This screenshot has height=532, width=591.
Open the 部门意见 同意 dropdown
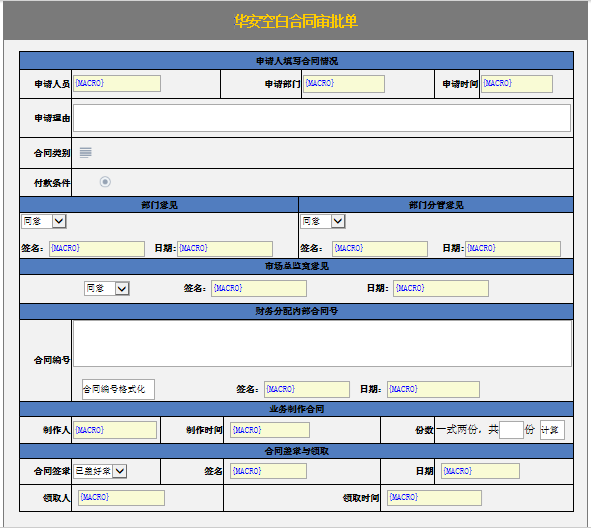point(44,221)
